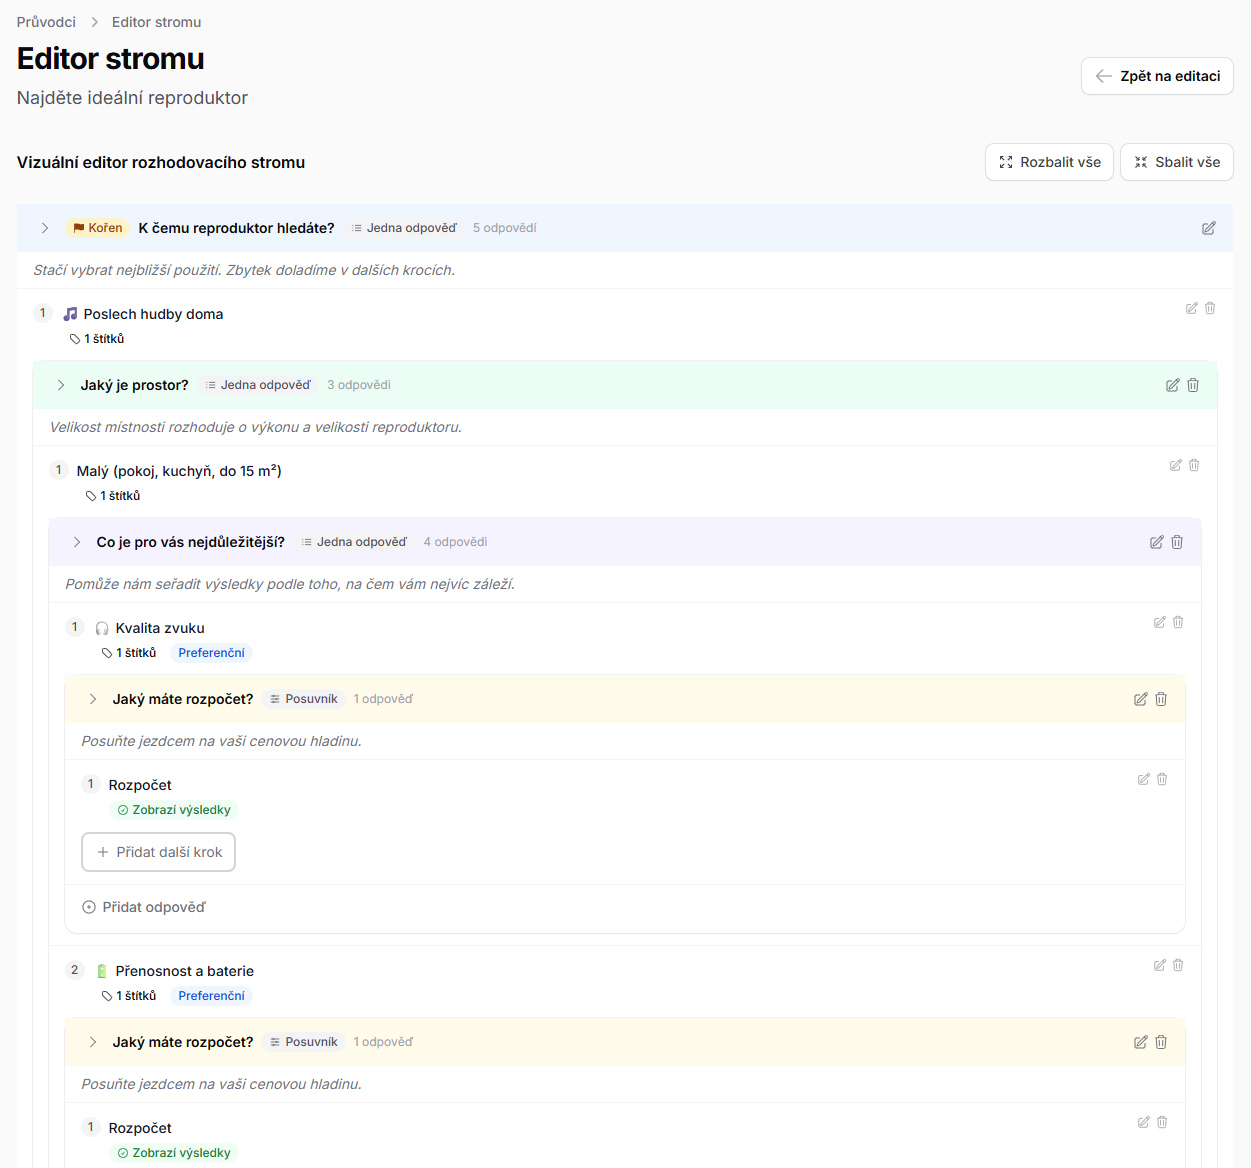
Task: Click 'Posuvník' type badge under 'Přenosnost a baterie'
Action: tap(304, 1042)
